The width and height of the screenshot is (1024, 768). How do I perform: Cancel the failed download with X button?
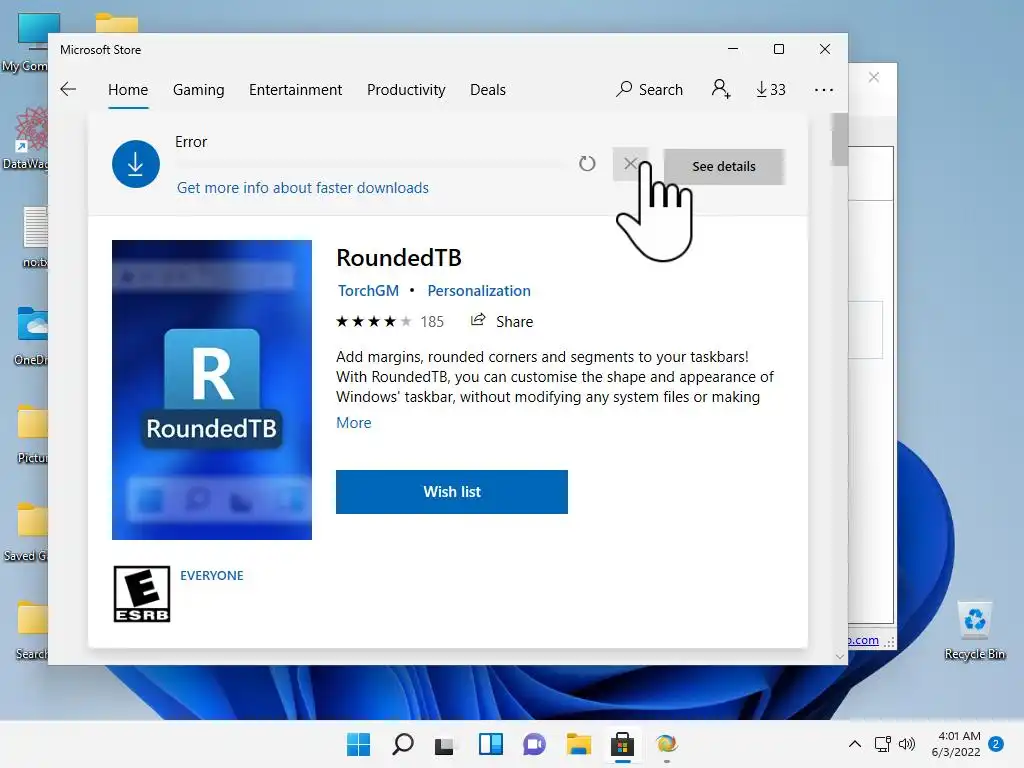pyautogui.click(x=630, y=164)
